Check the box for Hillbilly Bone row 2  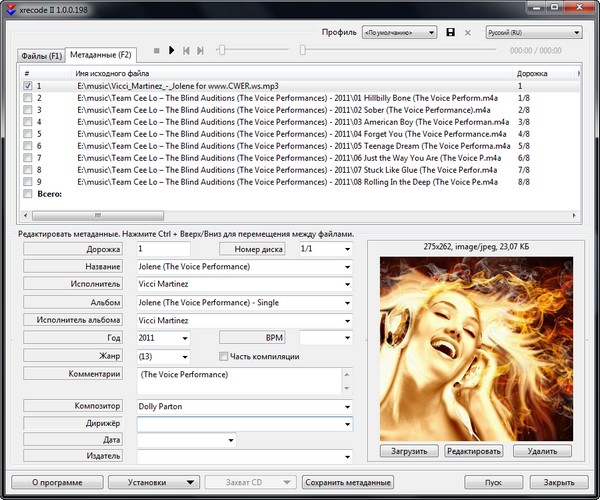click(27, 98)
